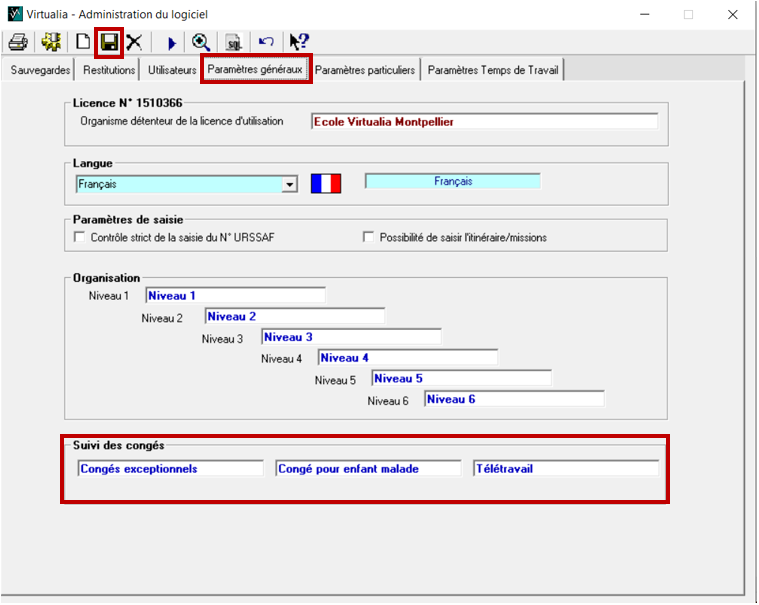Tick the itinéraire/missions entry checkbox
Screen dimensions: 759x605
coord(369,237)
